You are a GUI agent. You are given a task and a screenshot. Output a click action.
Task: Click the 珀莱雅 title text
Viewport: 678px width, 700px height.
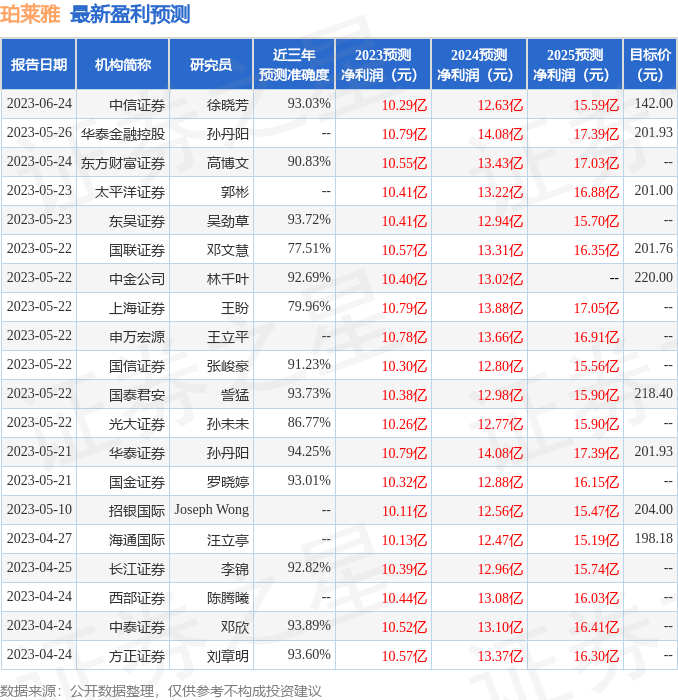pyautogui.click(x=30, y=14)
